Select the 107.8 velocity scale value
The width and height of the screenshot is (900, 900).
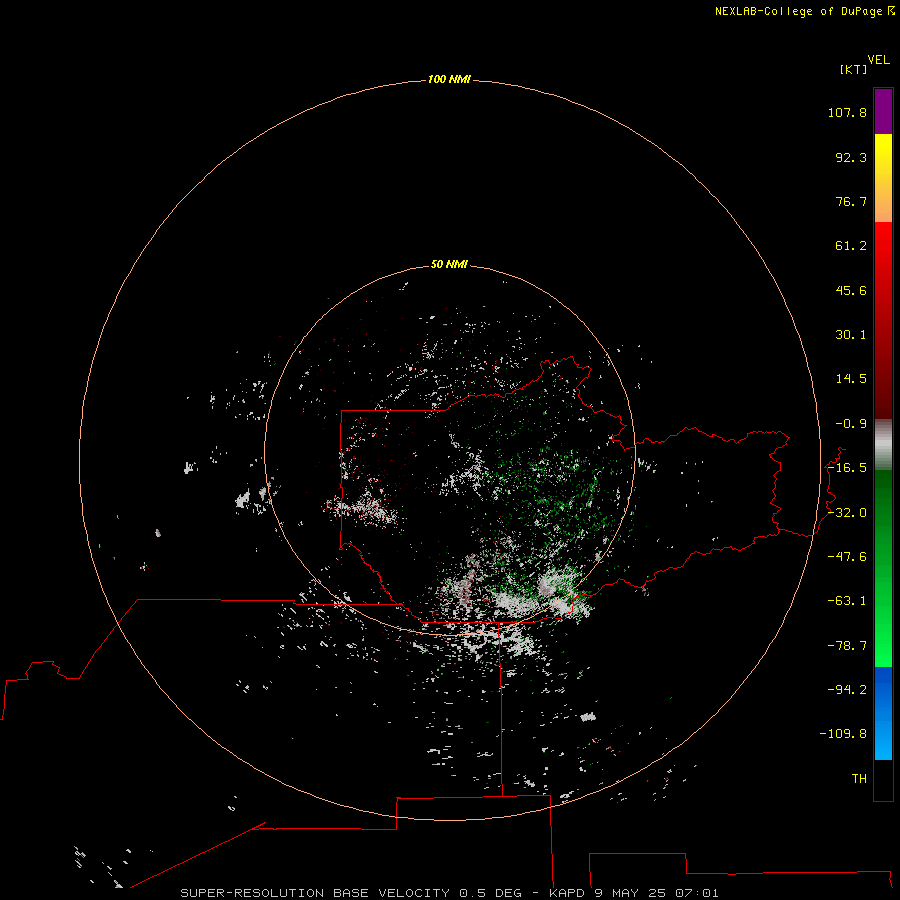click(x=847, y=112)
